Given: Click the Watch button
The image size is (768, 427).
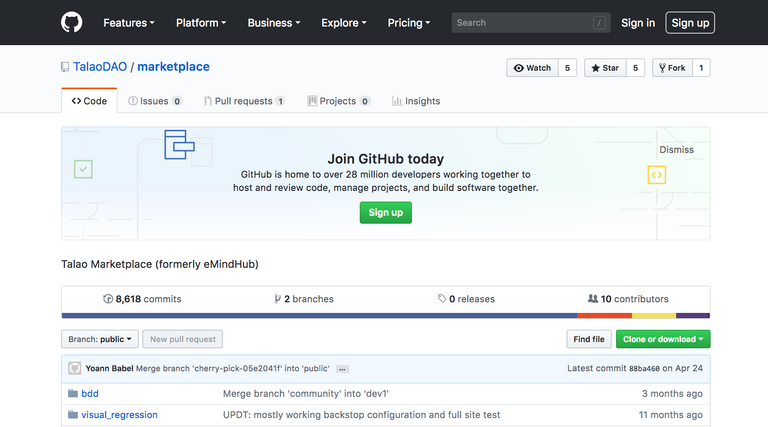Looking at the screenshot, I should [532, 68].
